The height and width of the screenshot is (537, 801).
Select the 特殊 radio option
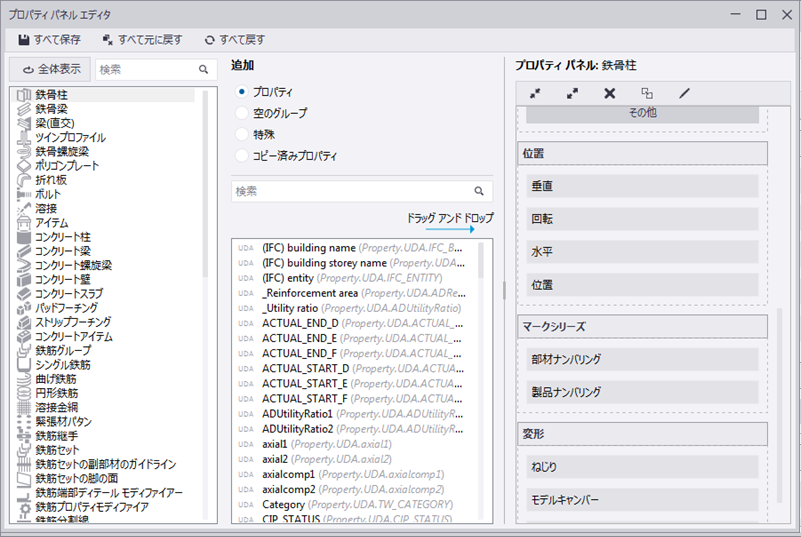[x=241, y=134]
